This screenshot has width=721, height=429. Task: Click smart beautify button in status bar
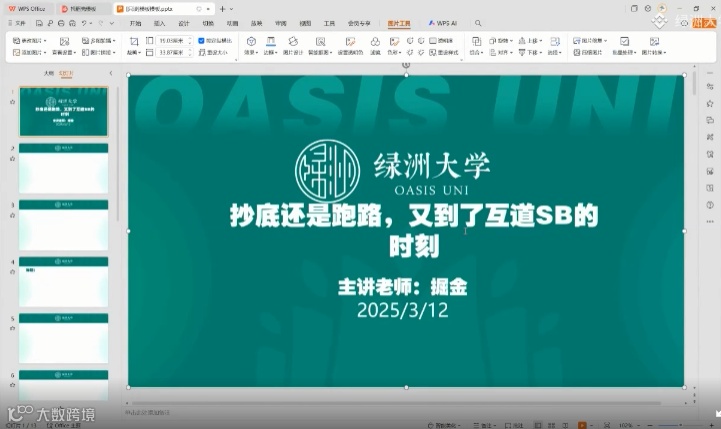444,425
